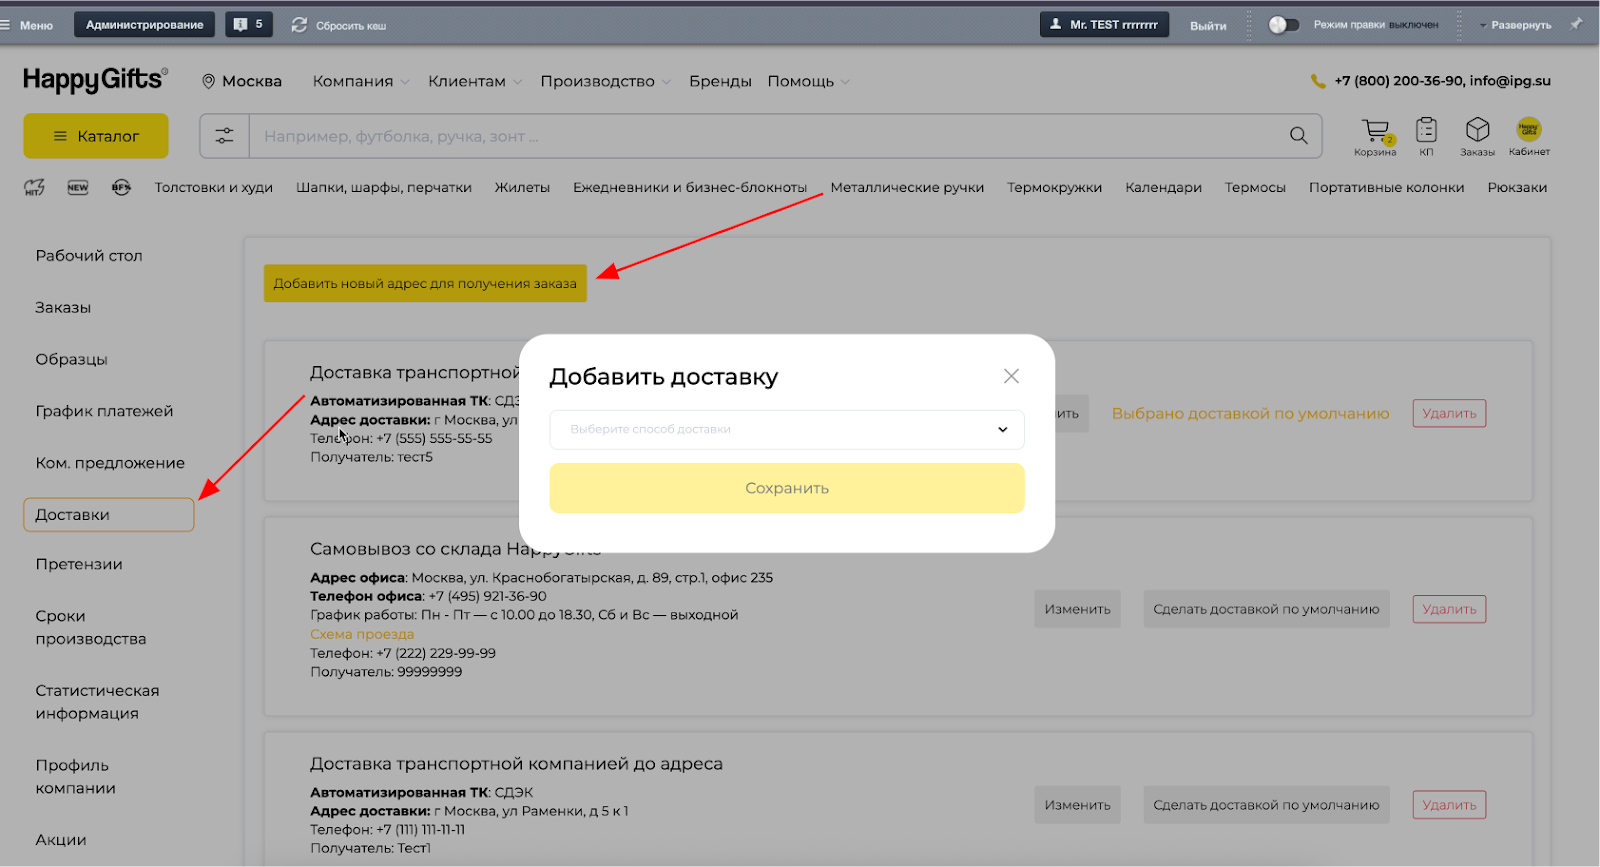Open the Схема проезда link
The image size is (1600, 867).
361,634
